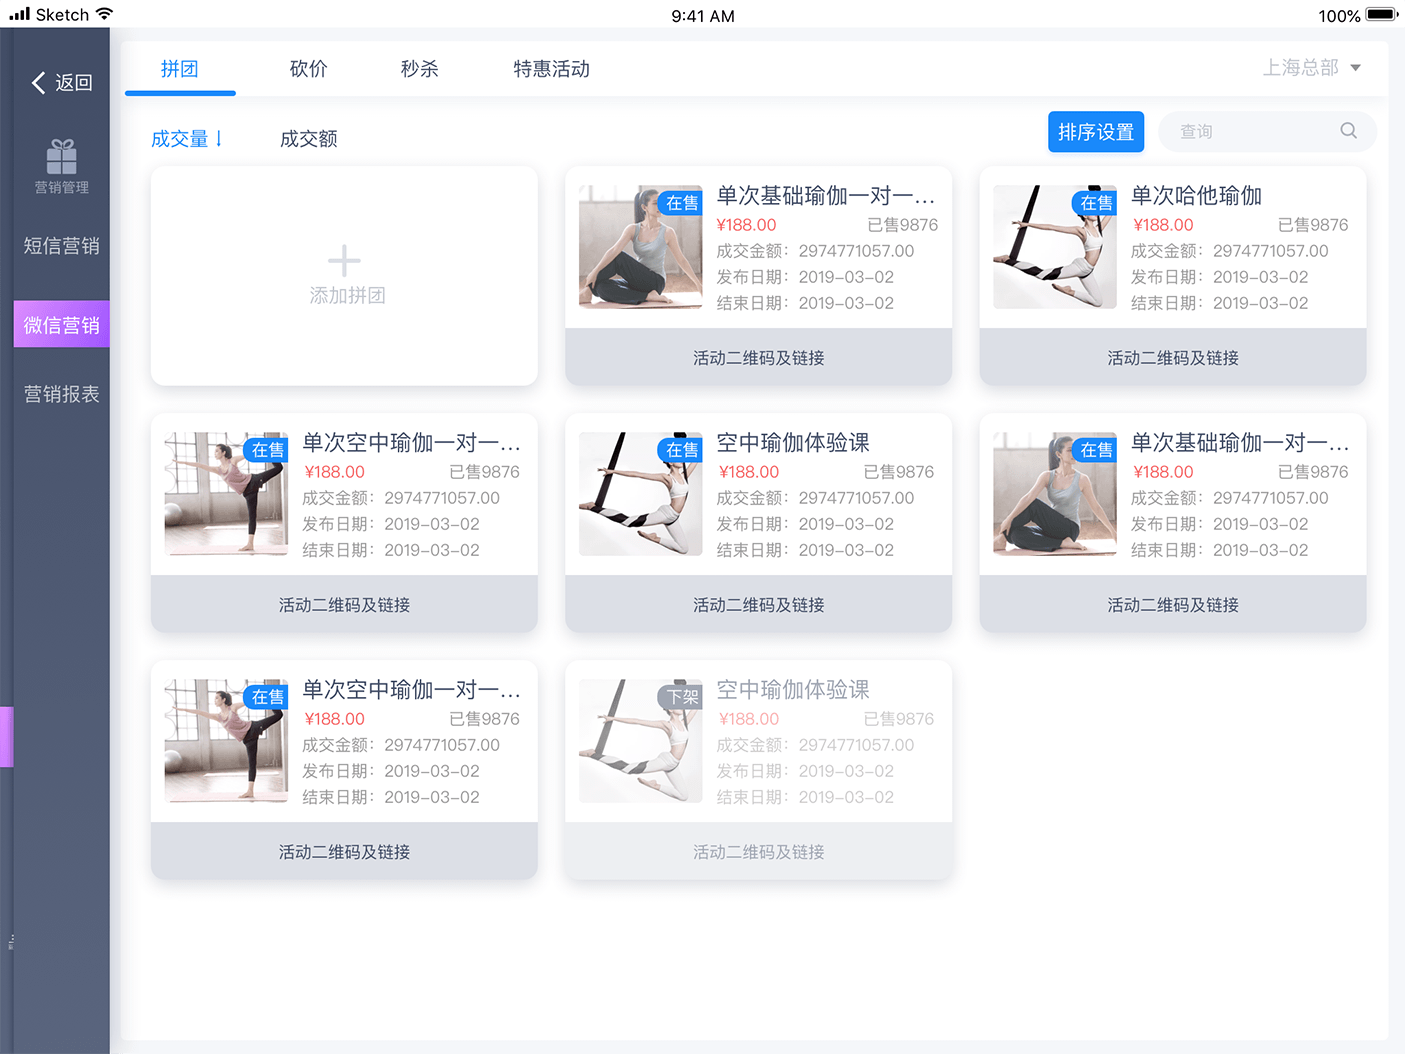Toggle sort order by 成交量

187,139
